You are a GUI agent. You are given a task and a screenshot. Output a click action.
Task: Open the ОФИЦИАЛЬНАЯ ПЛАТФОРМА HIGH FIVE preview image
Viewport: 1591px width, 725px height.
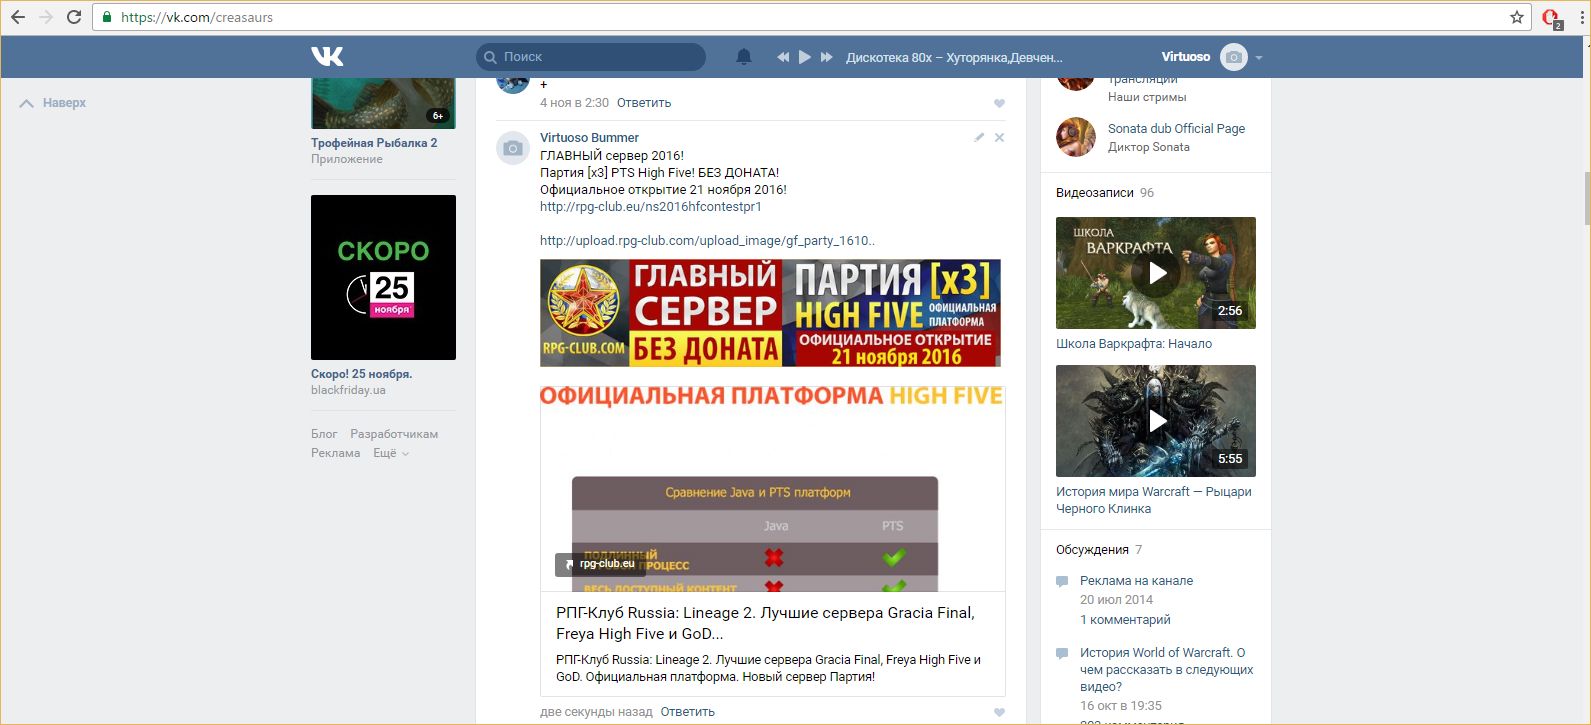coord(773,489)
